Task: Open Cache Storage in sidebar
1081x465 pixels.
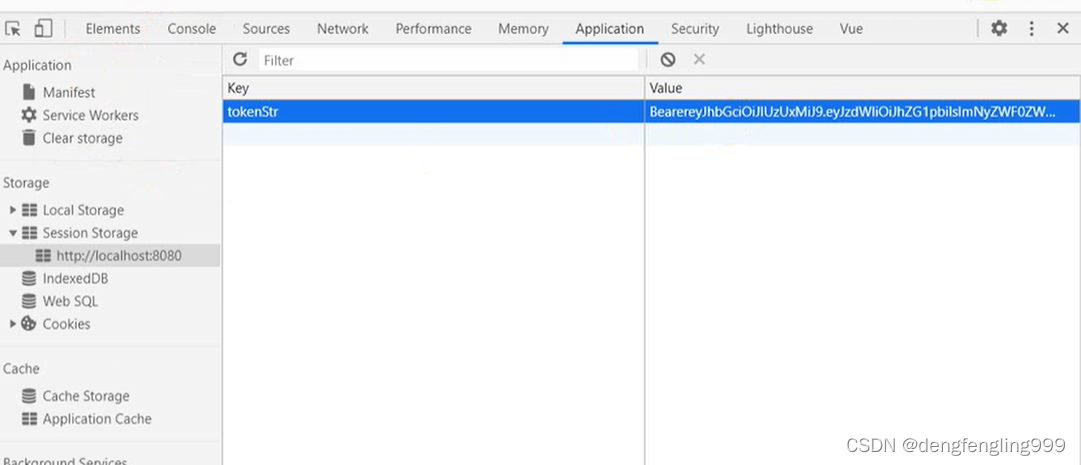Action: pos(85,396)
